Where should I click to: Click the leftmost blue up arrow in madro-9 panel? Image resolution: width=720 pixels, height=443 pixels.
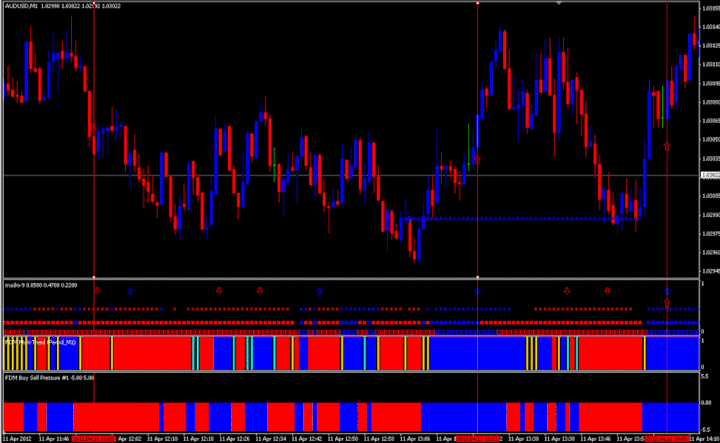(130, 291)
